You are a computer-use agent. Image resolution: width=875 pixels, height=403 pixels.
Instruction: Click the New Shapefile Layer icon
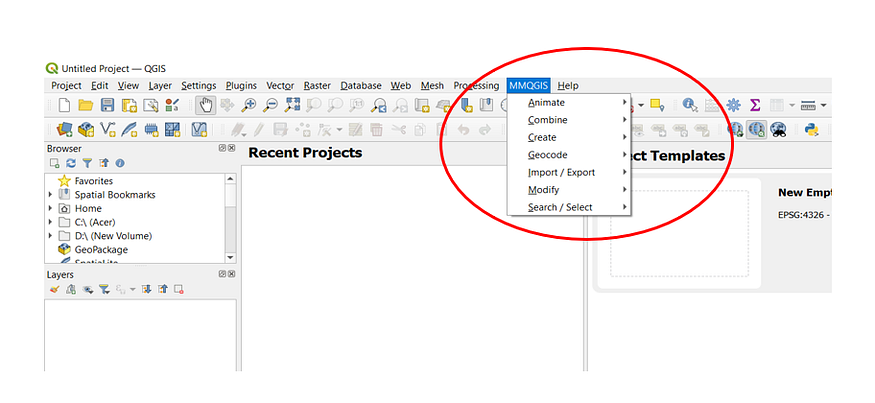(108, 130)
